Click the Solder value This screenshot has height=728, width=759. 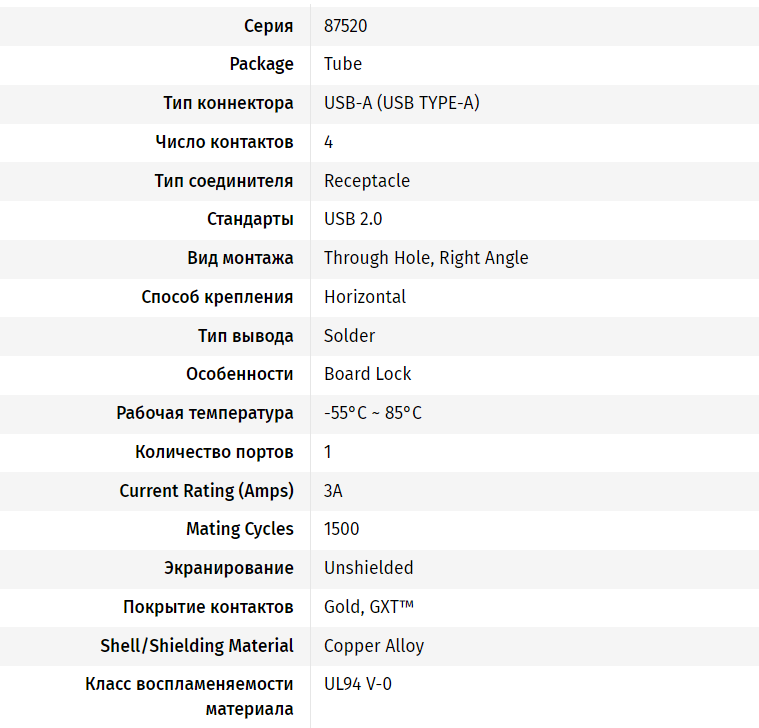click(x=349, y=336)
